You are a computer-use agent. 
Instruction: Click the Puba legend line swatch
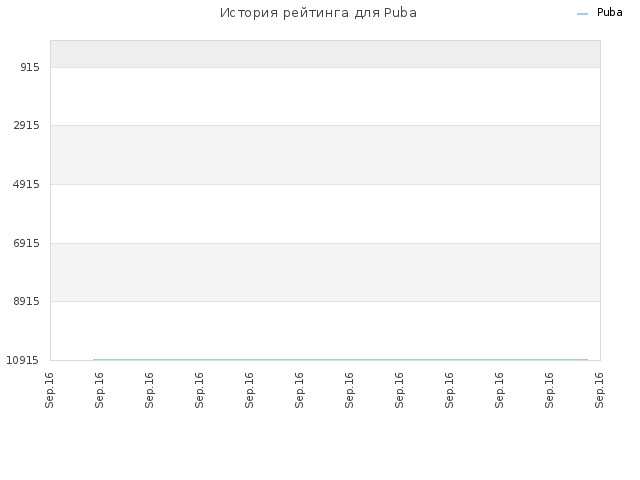[582, 14]
